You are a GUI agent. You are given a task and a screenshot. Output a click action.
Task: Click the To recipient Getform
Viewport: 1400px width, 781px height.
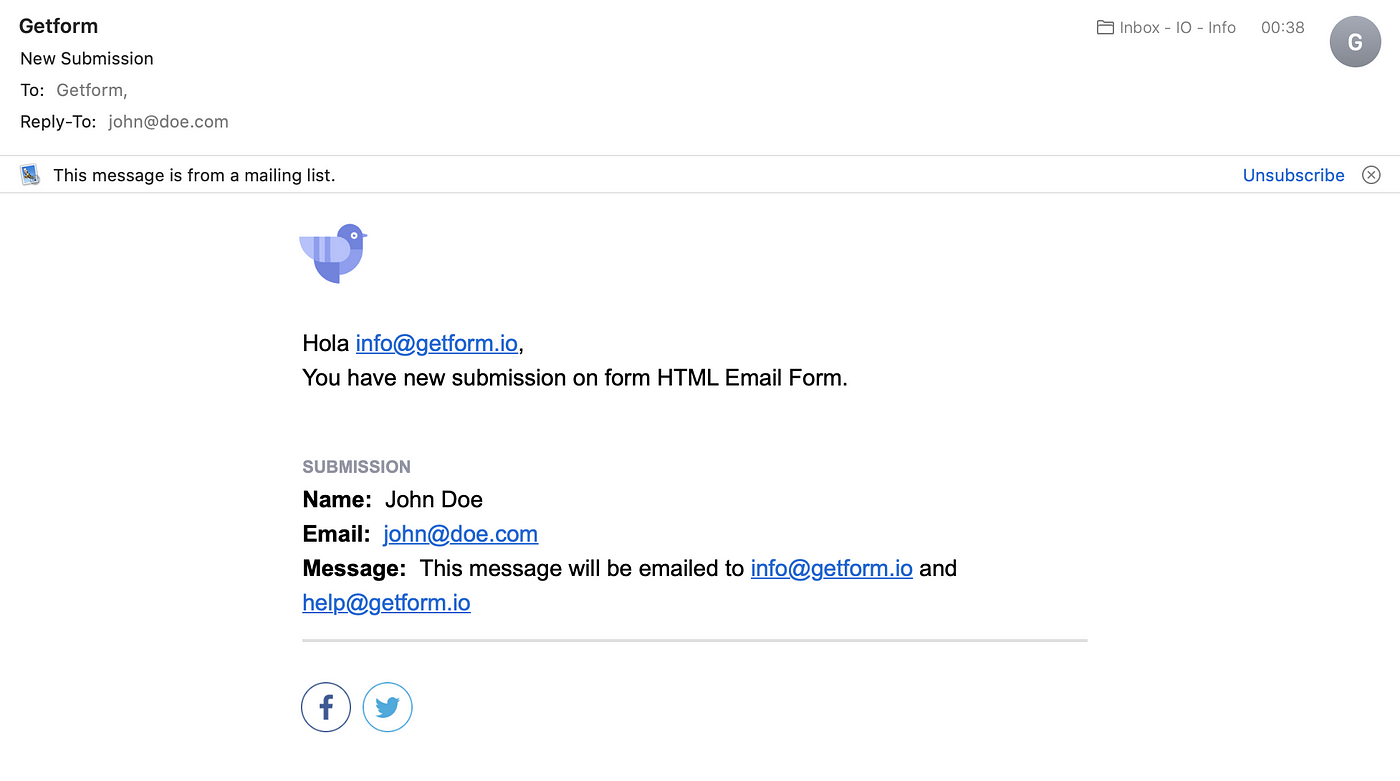click(92, 90)
